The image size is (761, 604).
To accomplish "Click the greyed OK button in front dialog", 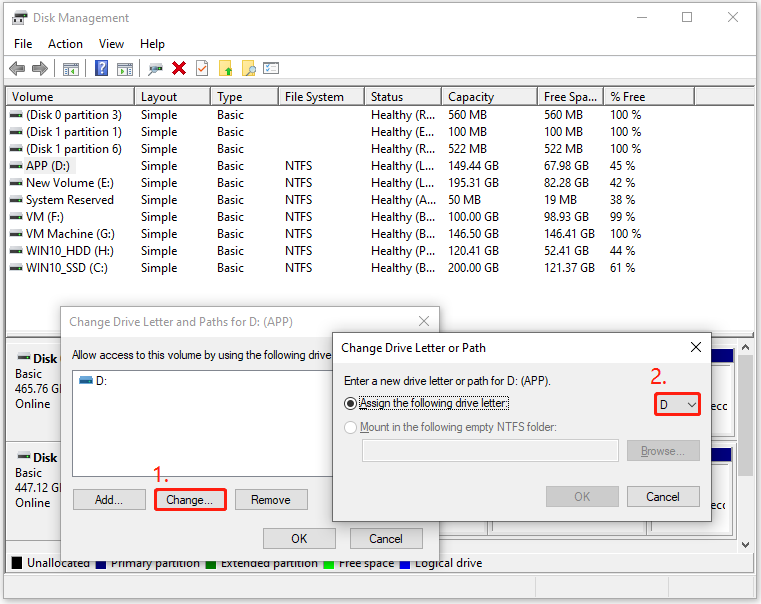I will click(582, 497).
